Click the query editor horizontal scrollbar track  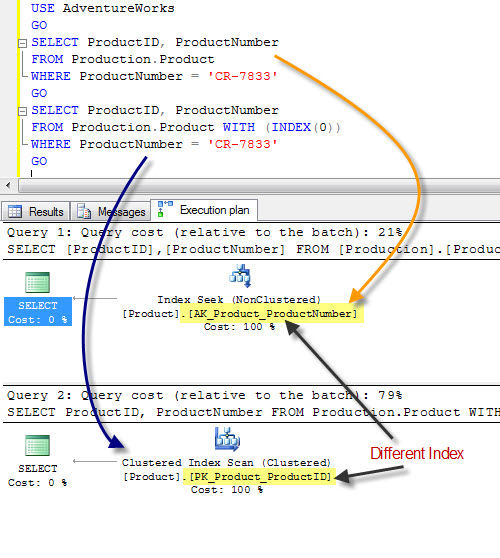click(x=259, y=186)
